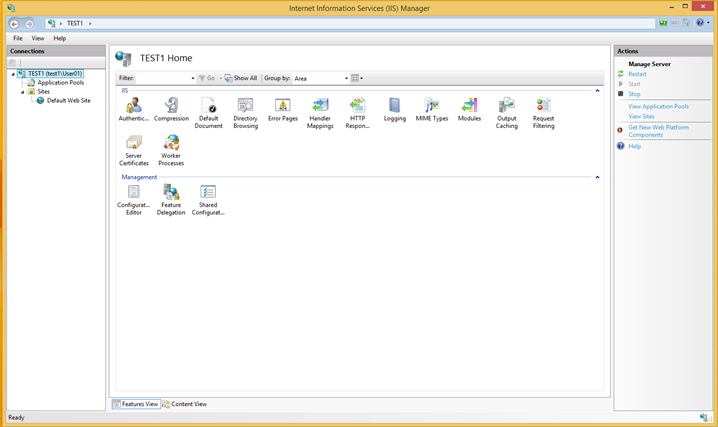The image size is (718, 427).
Task: Open HTTP Response Headers feature
Action: [x=357, y=113]
